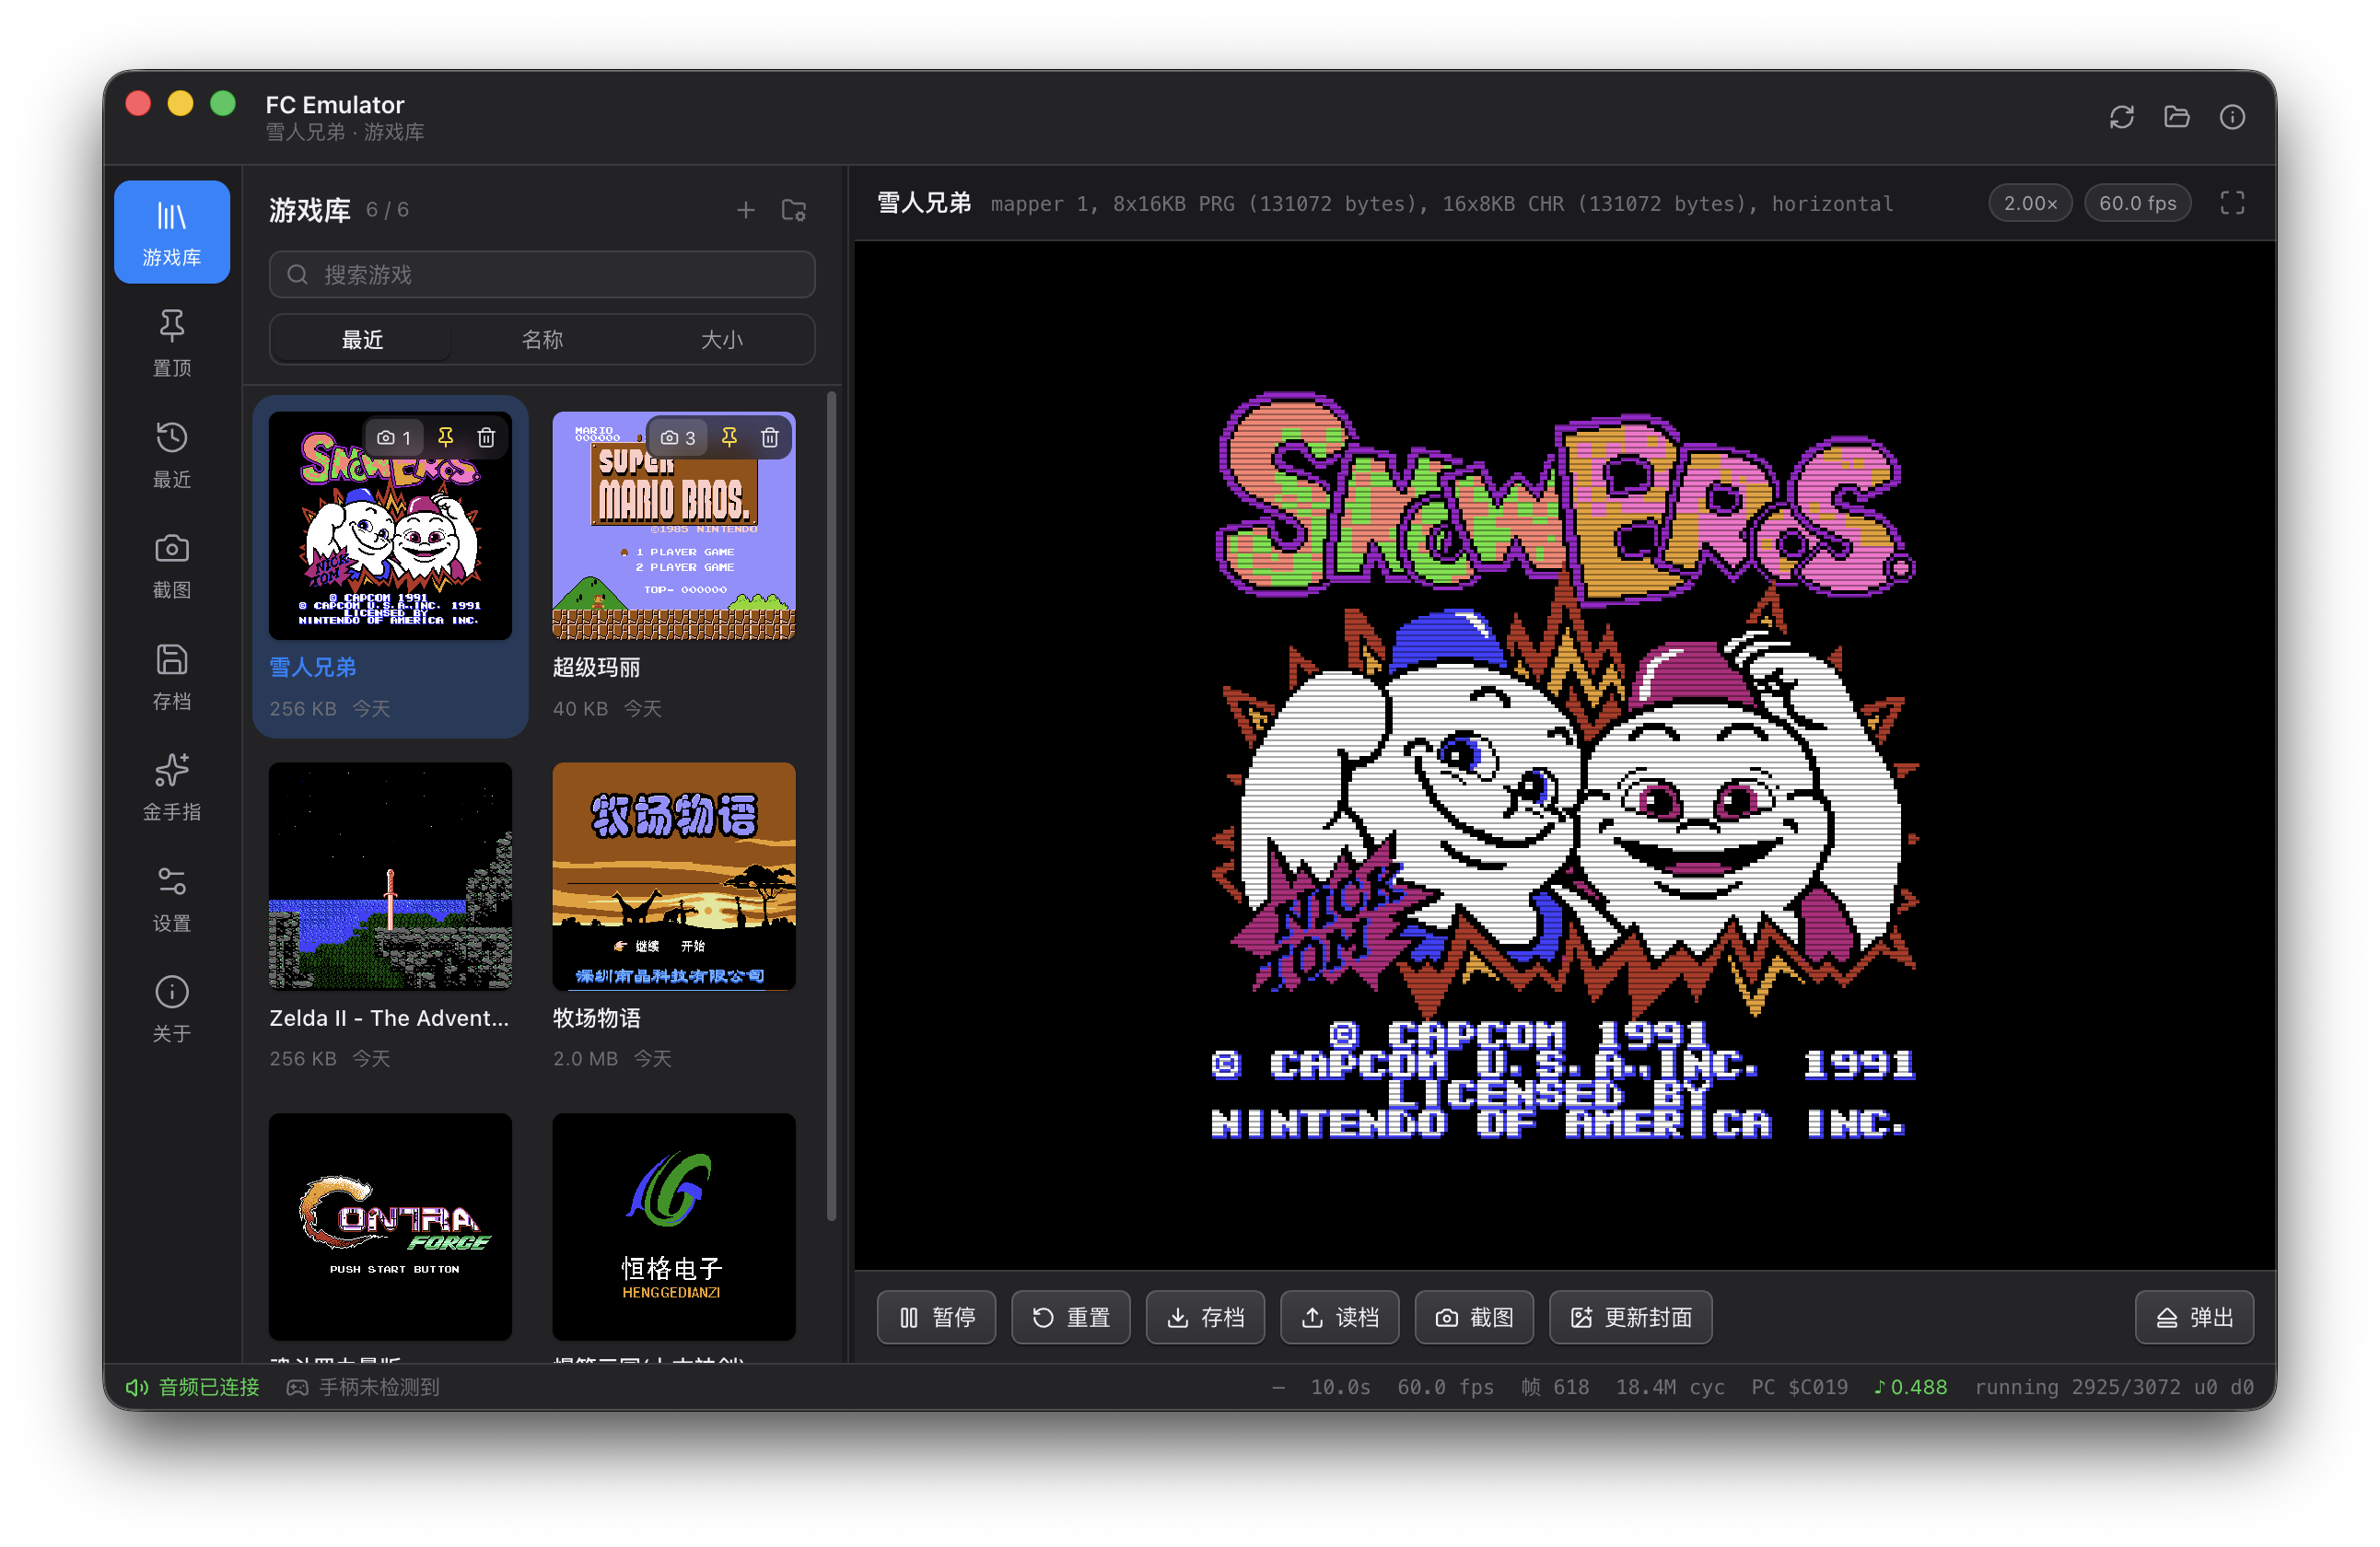This screenshot has width=2380, height=1547.
Task: Delete the 雪人兄弟 game card
Action: [486, 438]
